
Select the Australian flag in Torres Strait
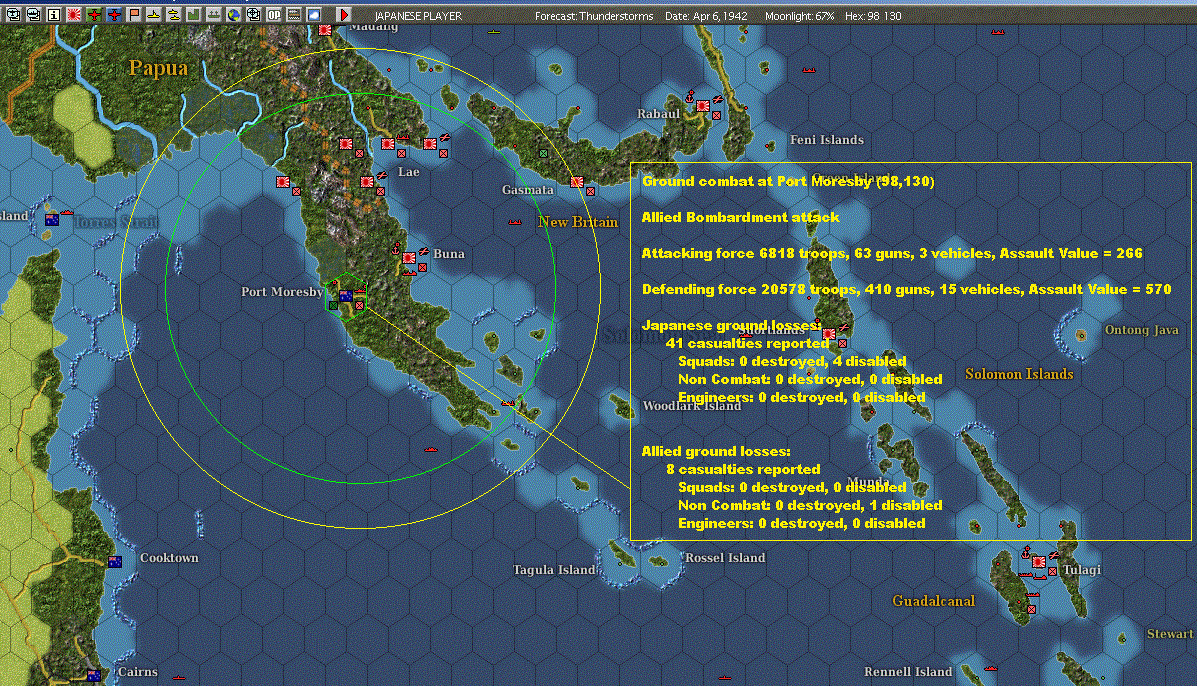[x=52, y=220]
